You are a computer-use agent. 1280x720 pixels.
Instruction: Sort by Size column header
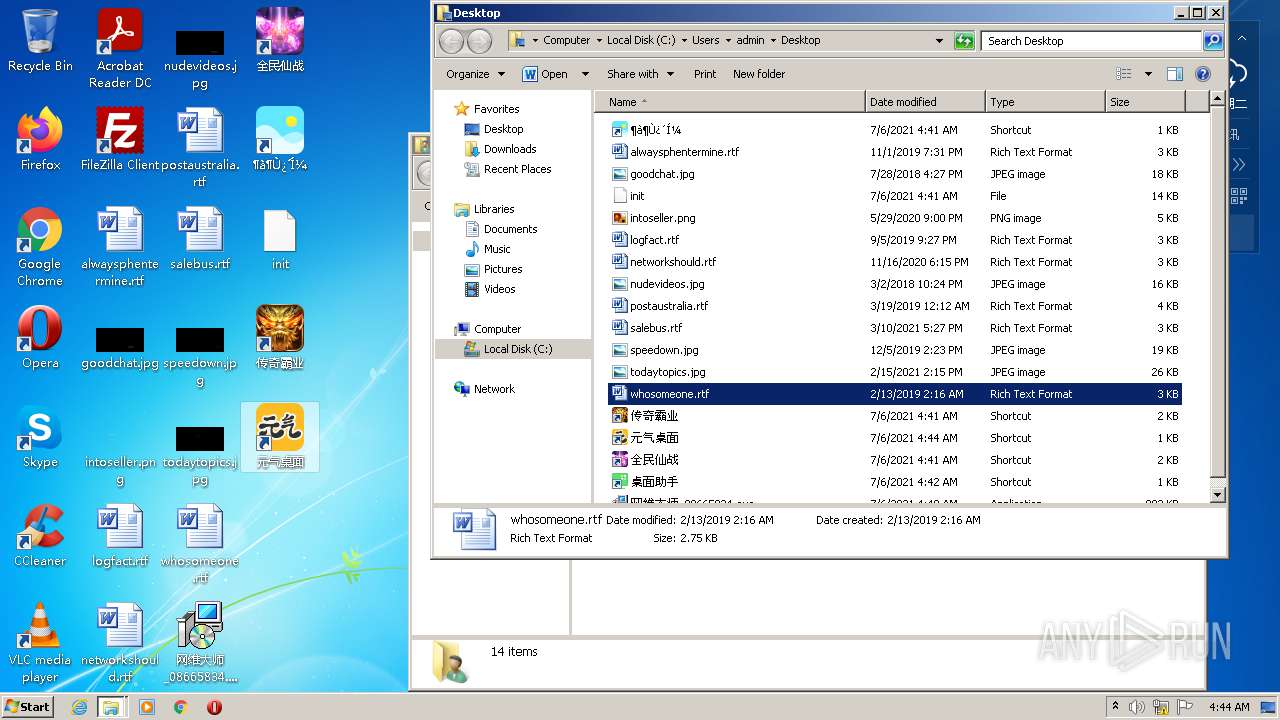pyautogui.click(x=1145, y=102)
